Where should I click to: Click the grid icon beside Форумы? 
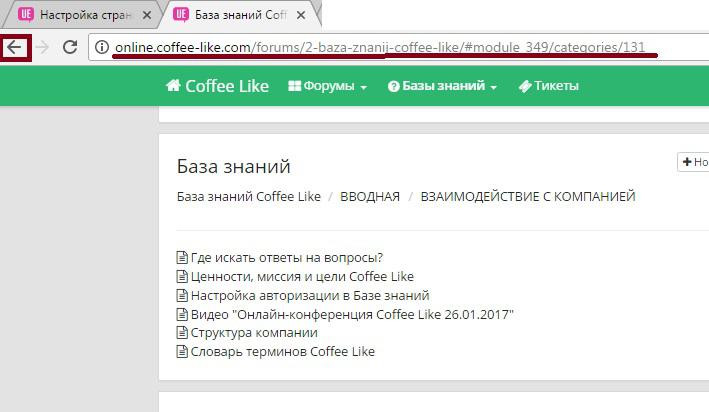tap(294, 85)
